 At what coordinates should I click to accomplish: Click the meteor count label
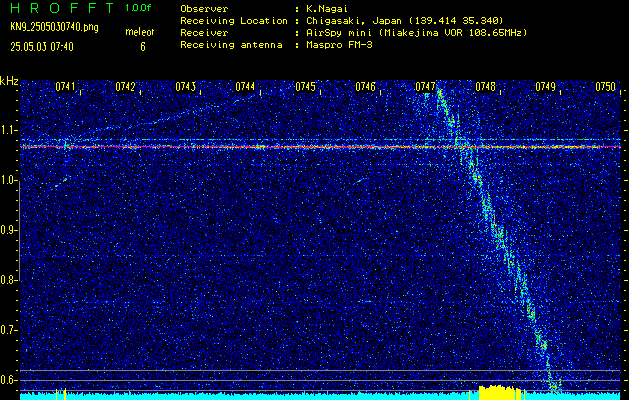pyautogui.click(x=140, y=32)
